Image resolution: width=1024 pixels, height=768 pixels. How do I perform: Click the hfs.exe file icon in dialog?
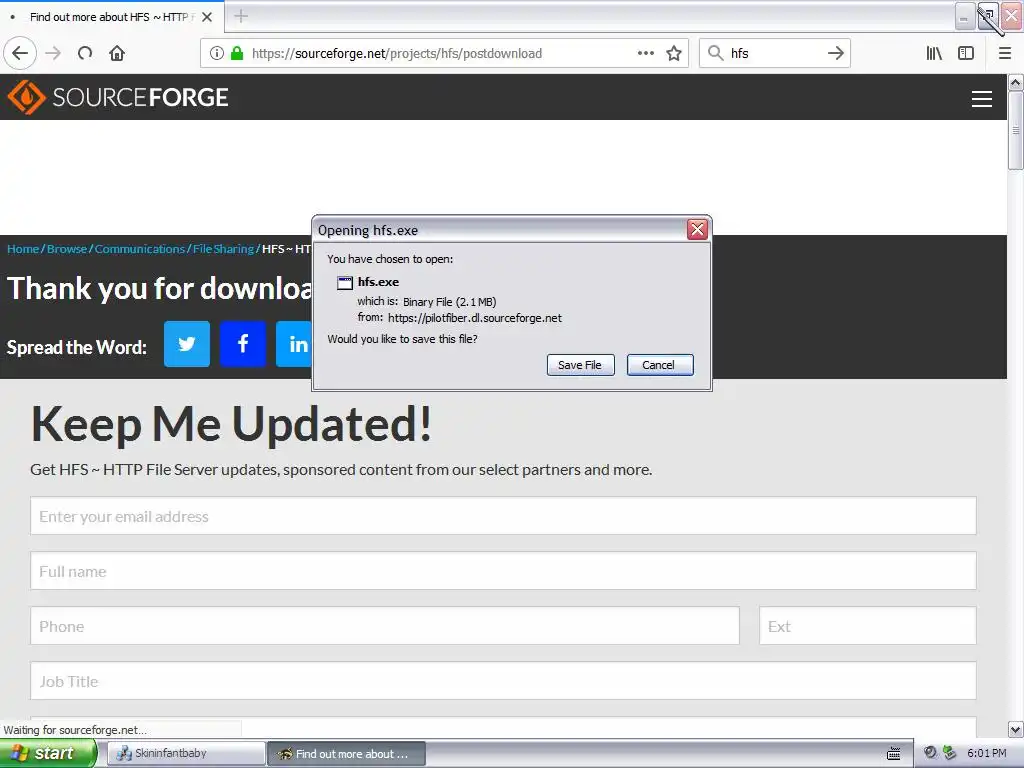(345, 282)
